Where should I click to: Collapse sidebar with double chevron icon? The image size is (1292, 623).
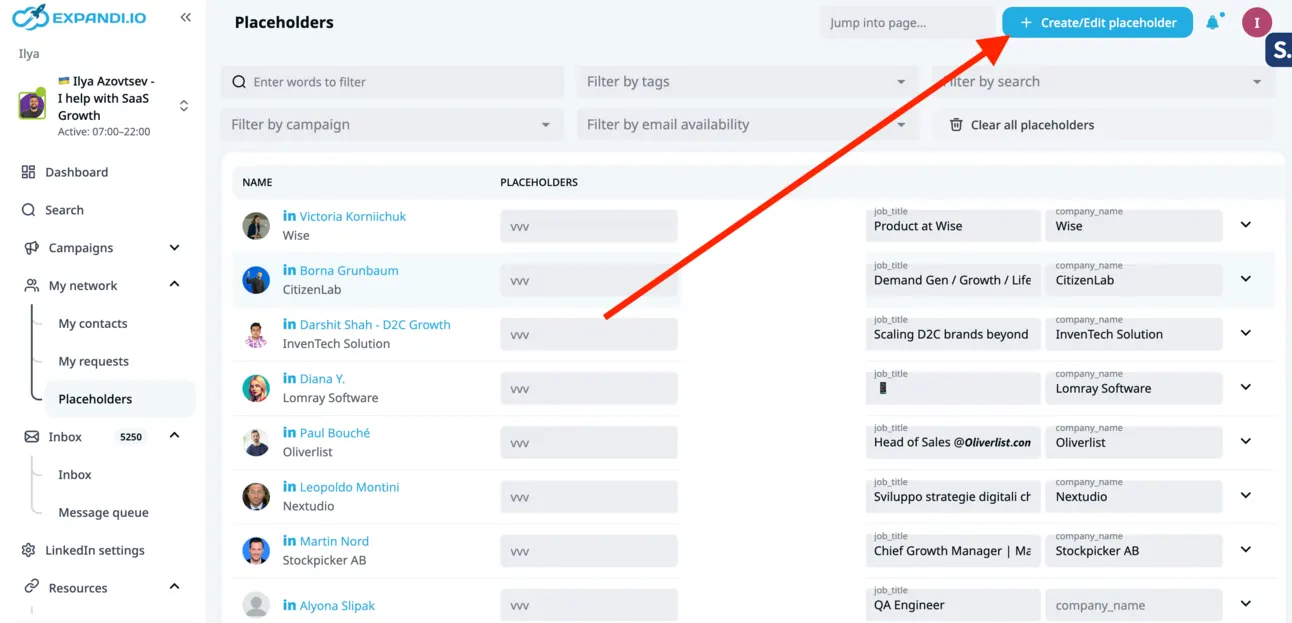[185, 17]
